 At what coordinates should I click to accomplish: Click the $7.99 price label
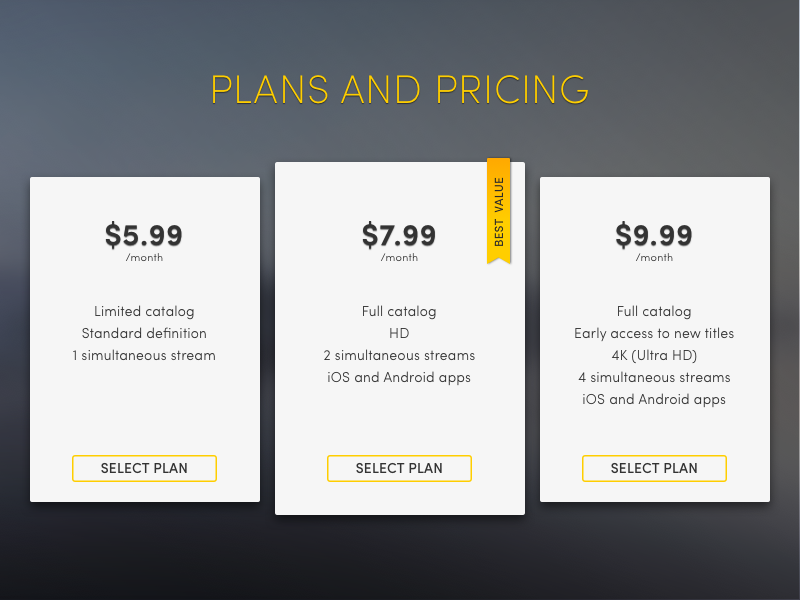tap(399, 236)
